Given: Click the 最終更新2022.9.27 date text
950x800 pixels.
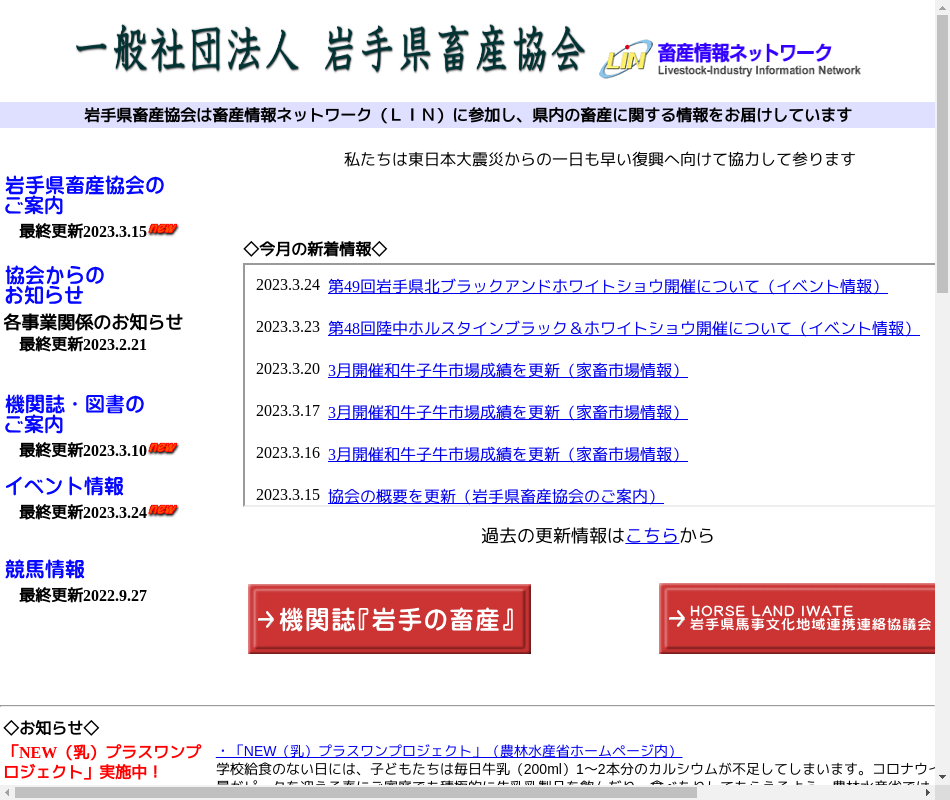Looking at the screenshot, I should (x=83, y=595).
